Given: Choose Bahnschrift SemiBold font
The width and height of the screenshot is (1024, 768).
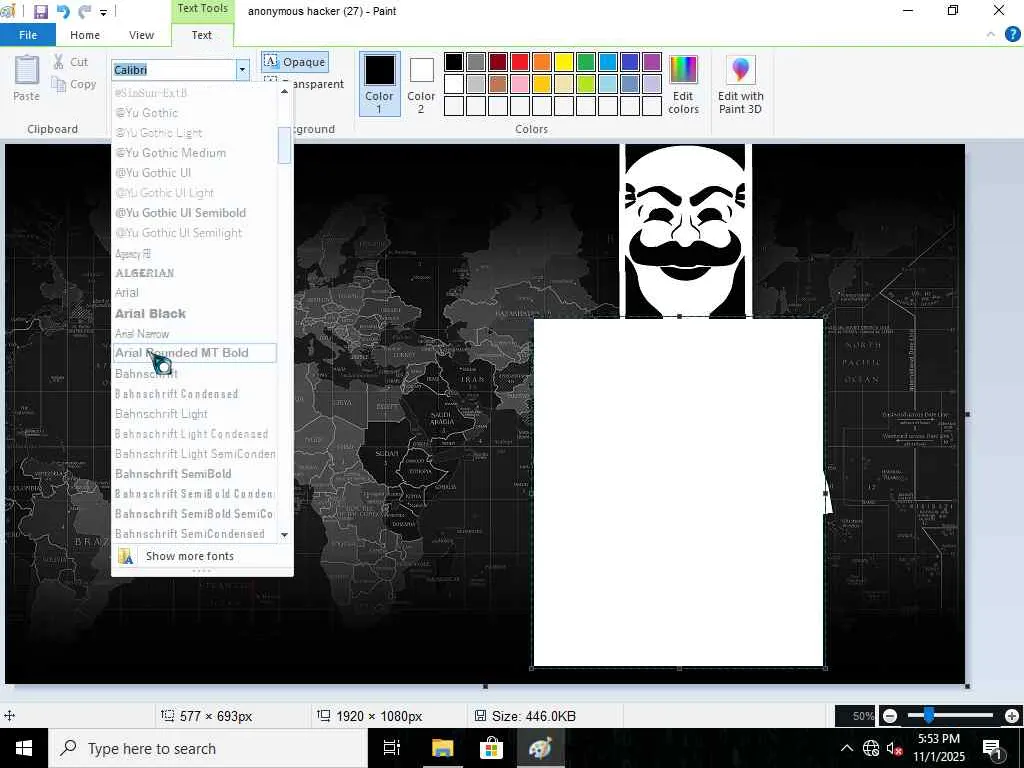Looking at the screenshot, I should (195, 473).
